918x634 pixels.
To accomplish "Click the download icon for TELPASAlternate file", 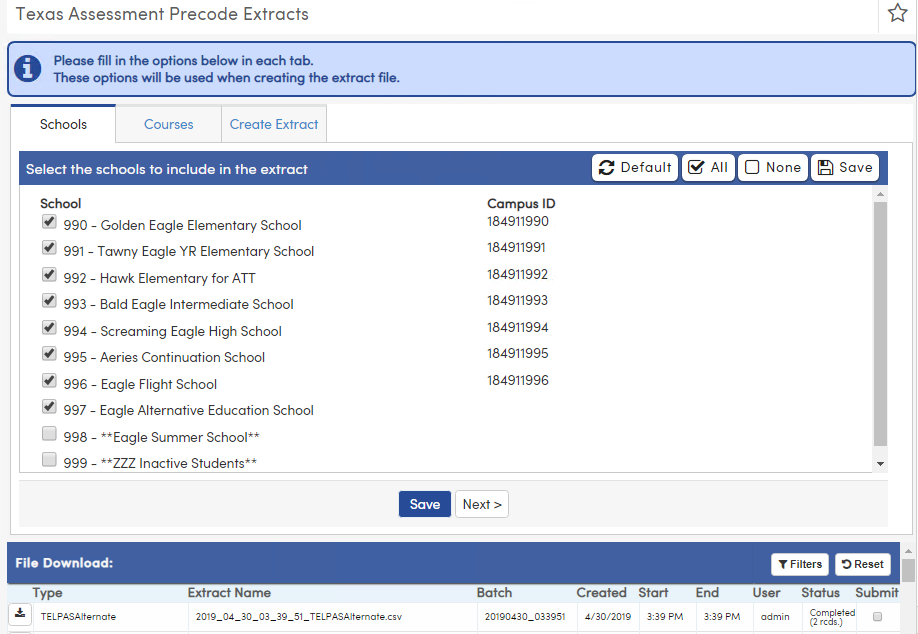I will 19,611.
